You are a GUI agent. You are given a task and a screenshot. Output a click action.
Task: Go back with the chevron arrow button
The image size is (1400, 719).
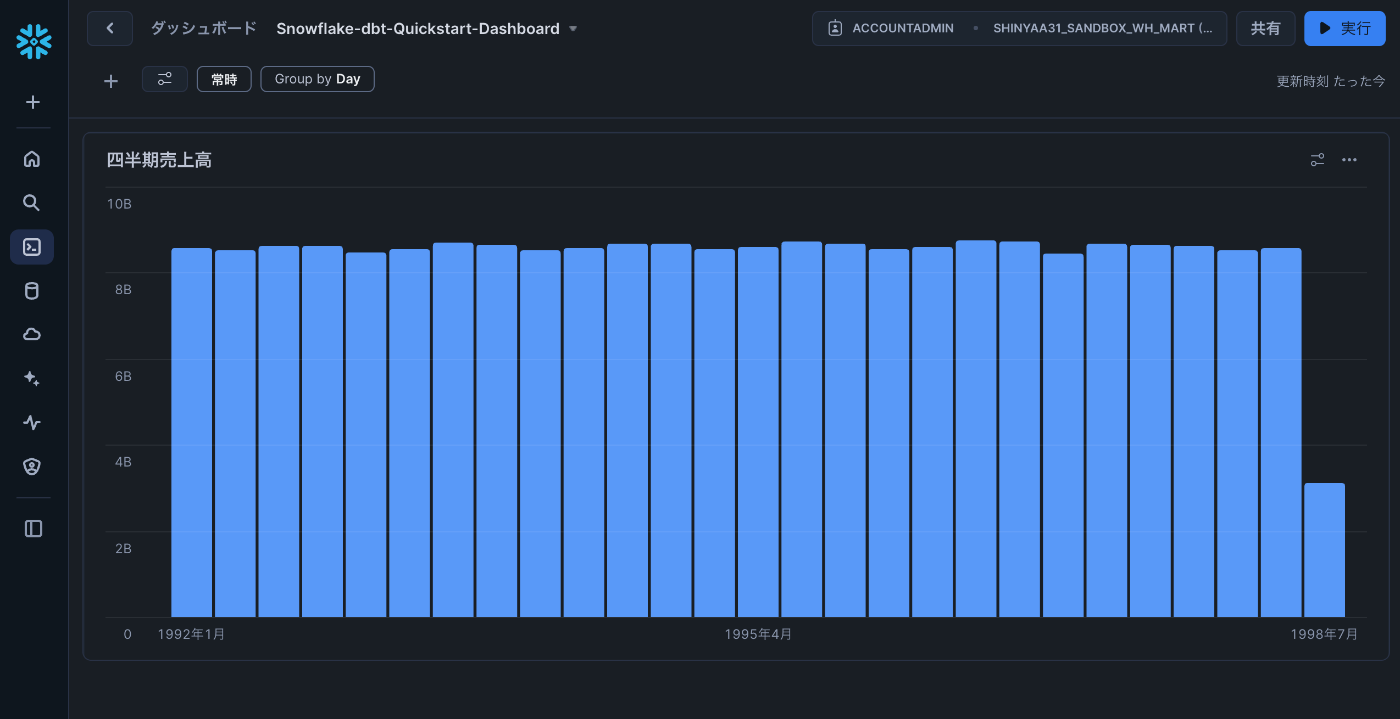click(x=110, y=28)
